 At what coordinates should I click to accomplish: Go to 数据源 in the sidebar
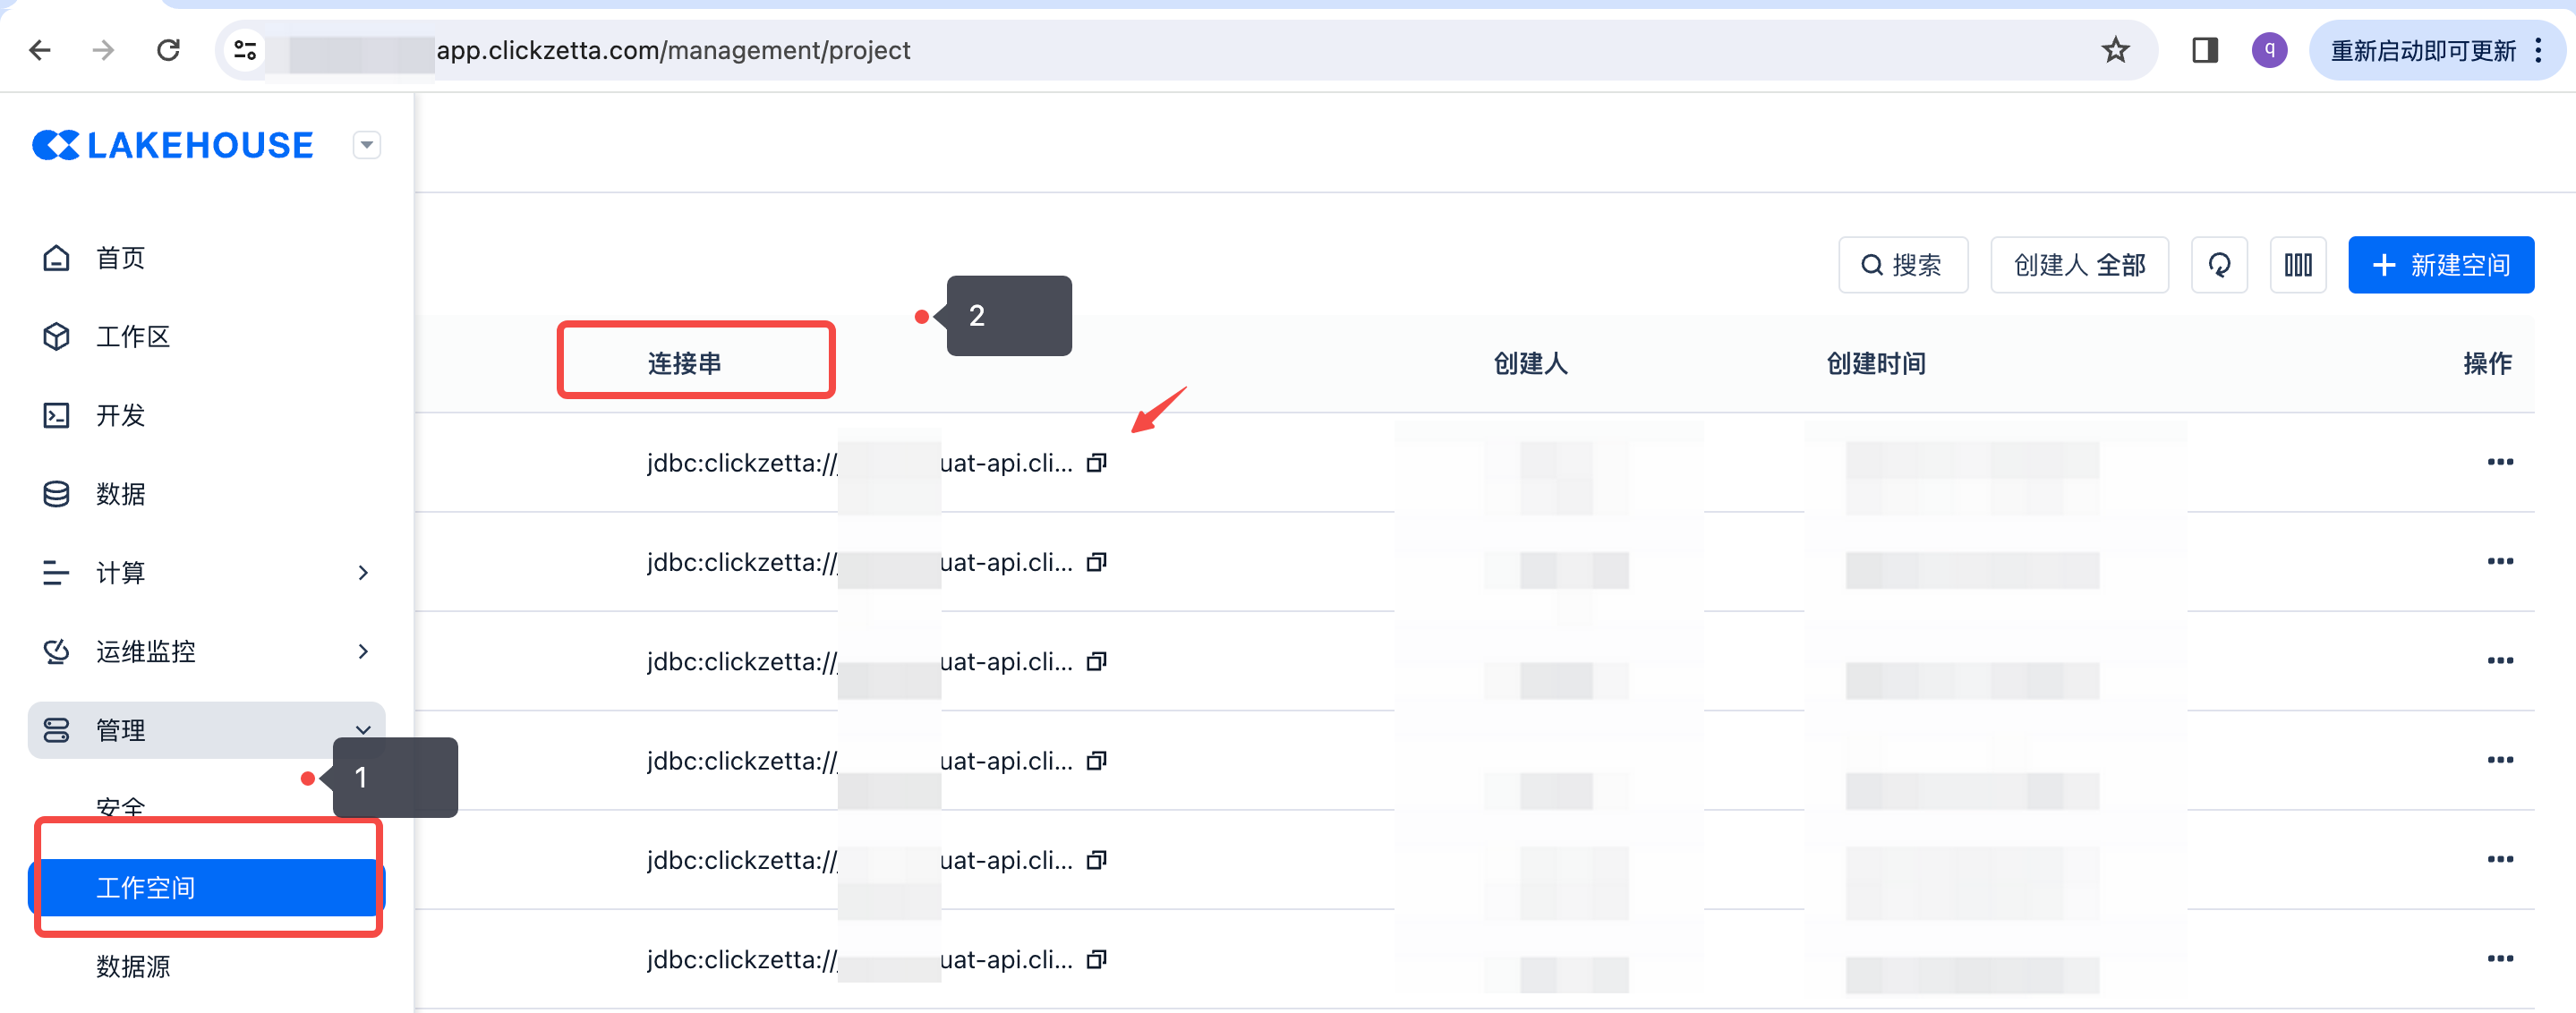click(133, 966)
